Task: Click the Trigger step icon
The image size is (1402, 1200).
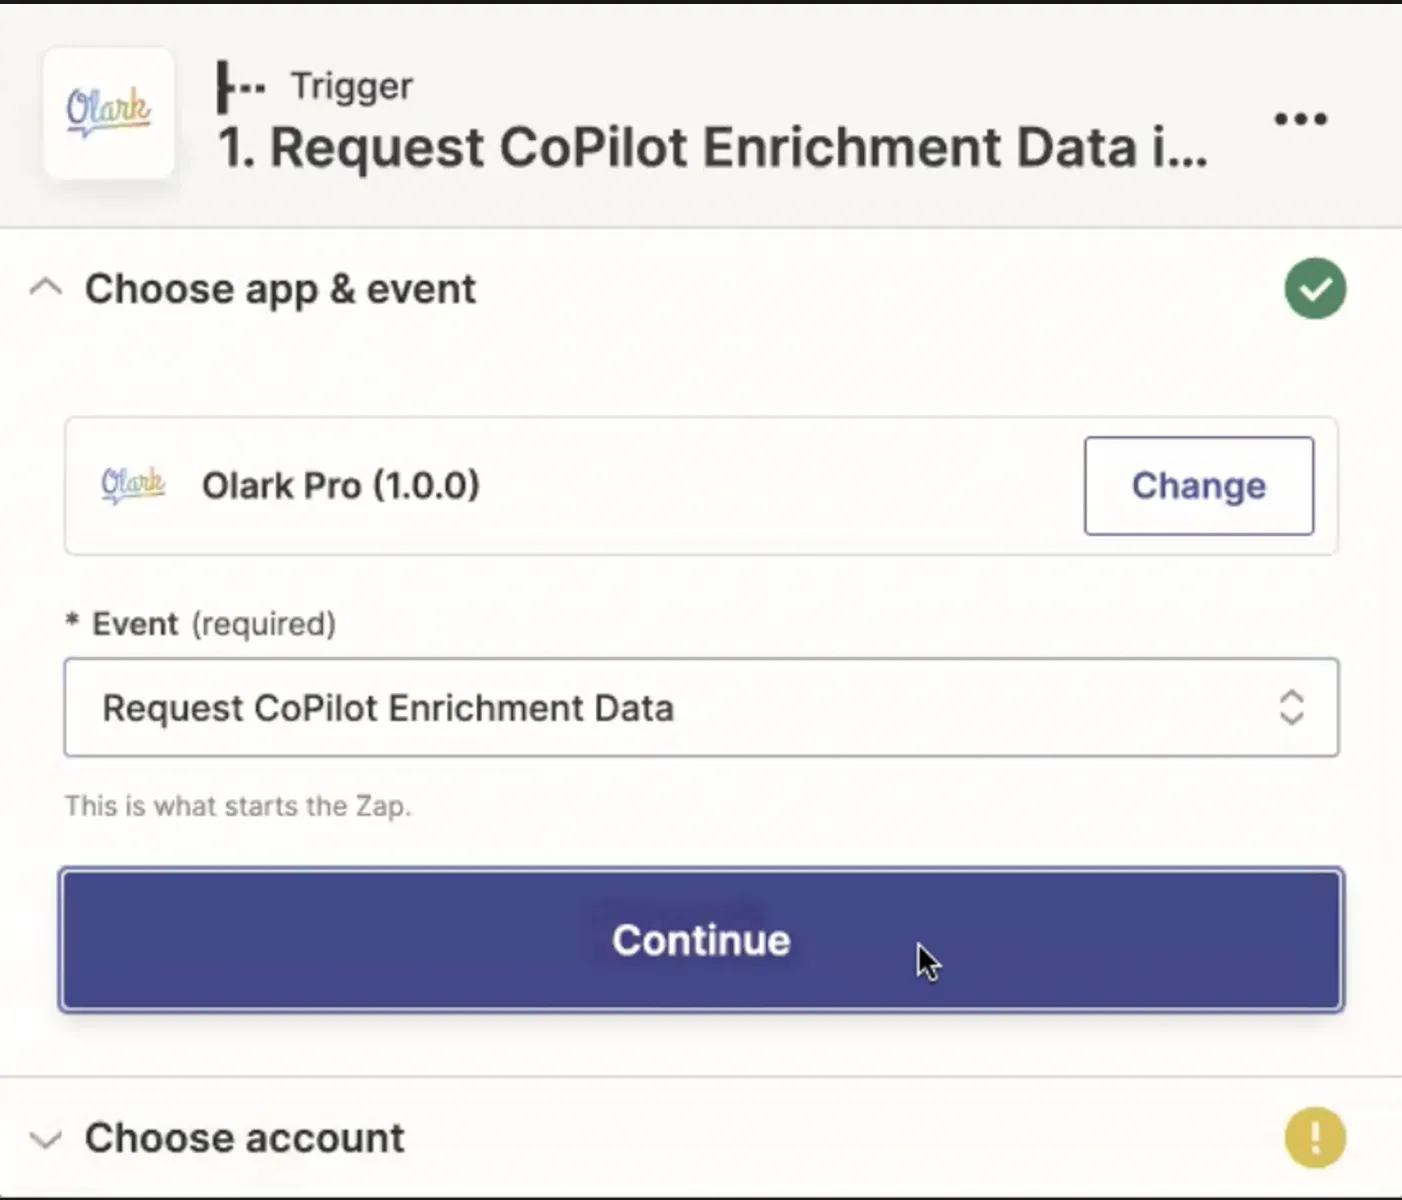Action: 240,87
